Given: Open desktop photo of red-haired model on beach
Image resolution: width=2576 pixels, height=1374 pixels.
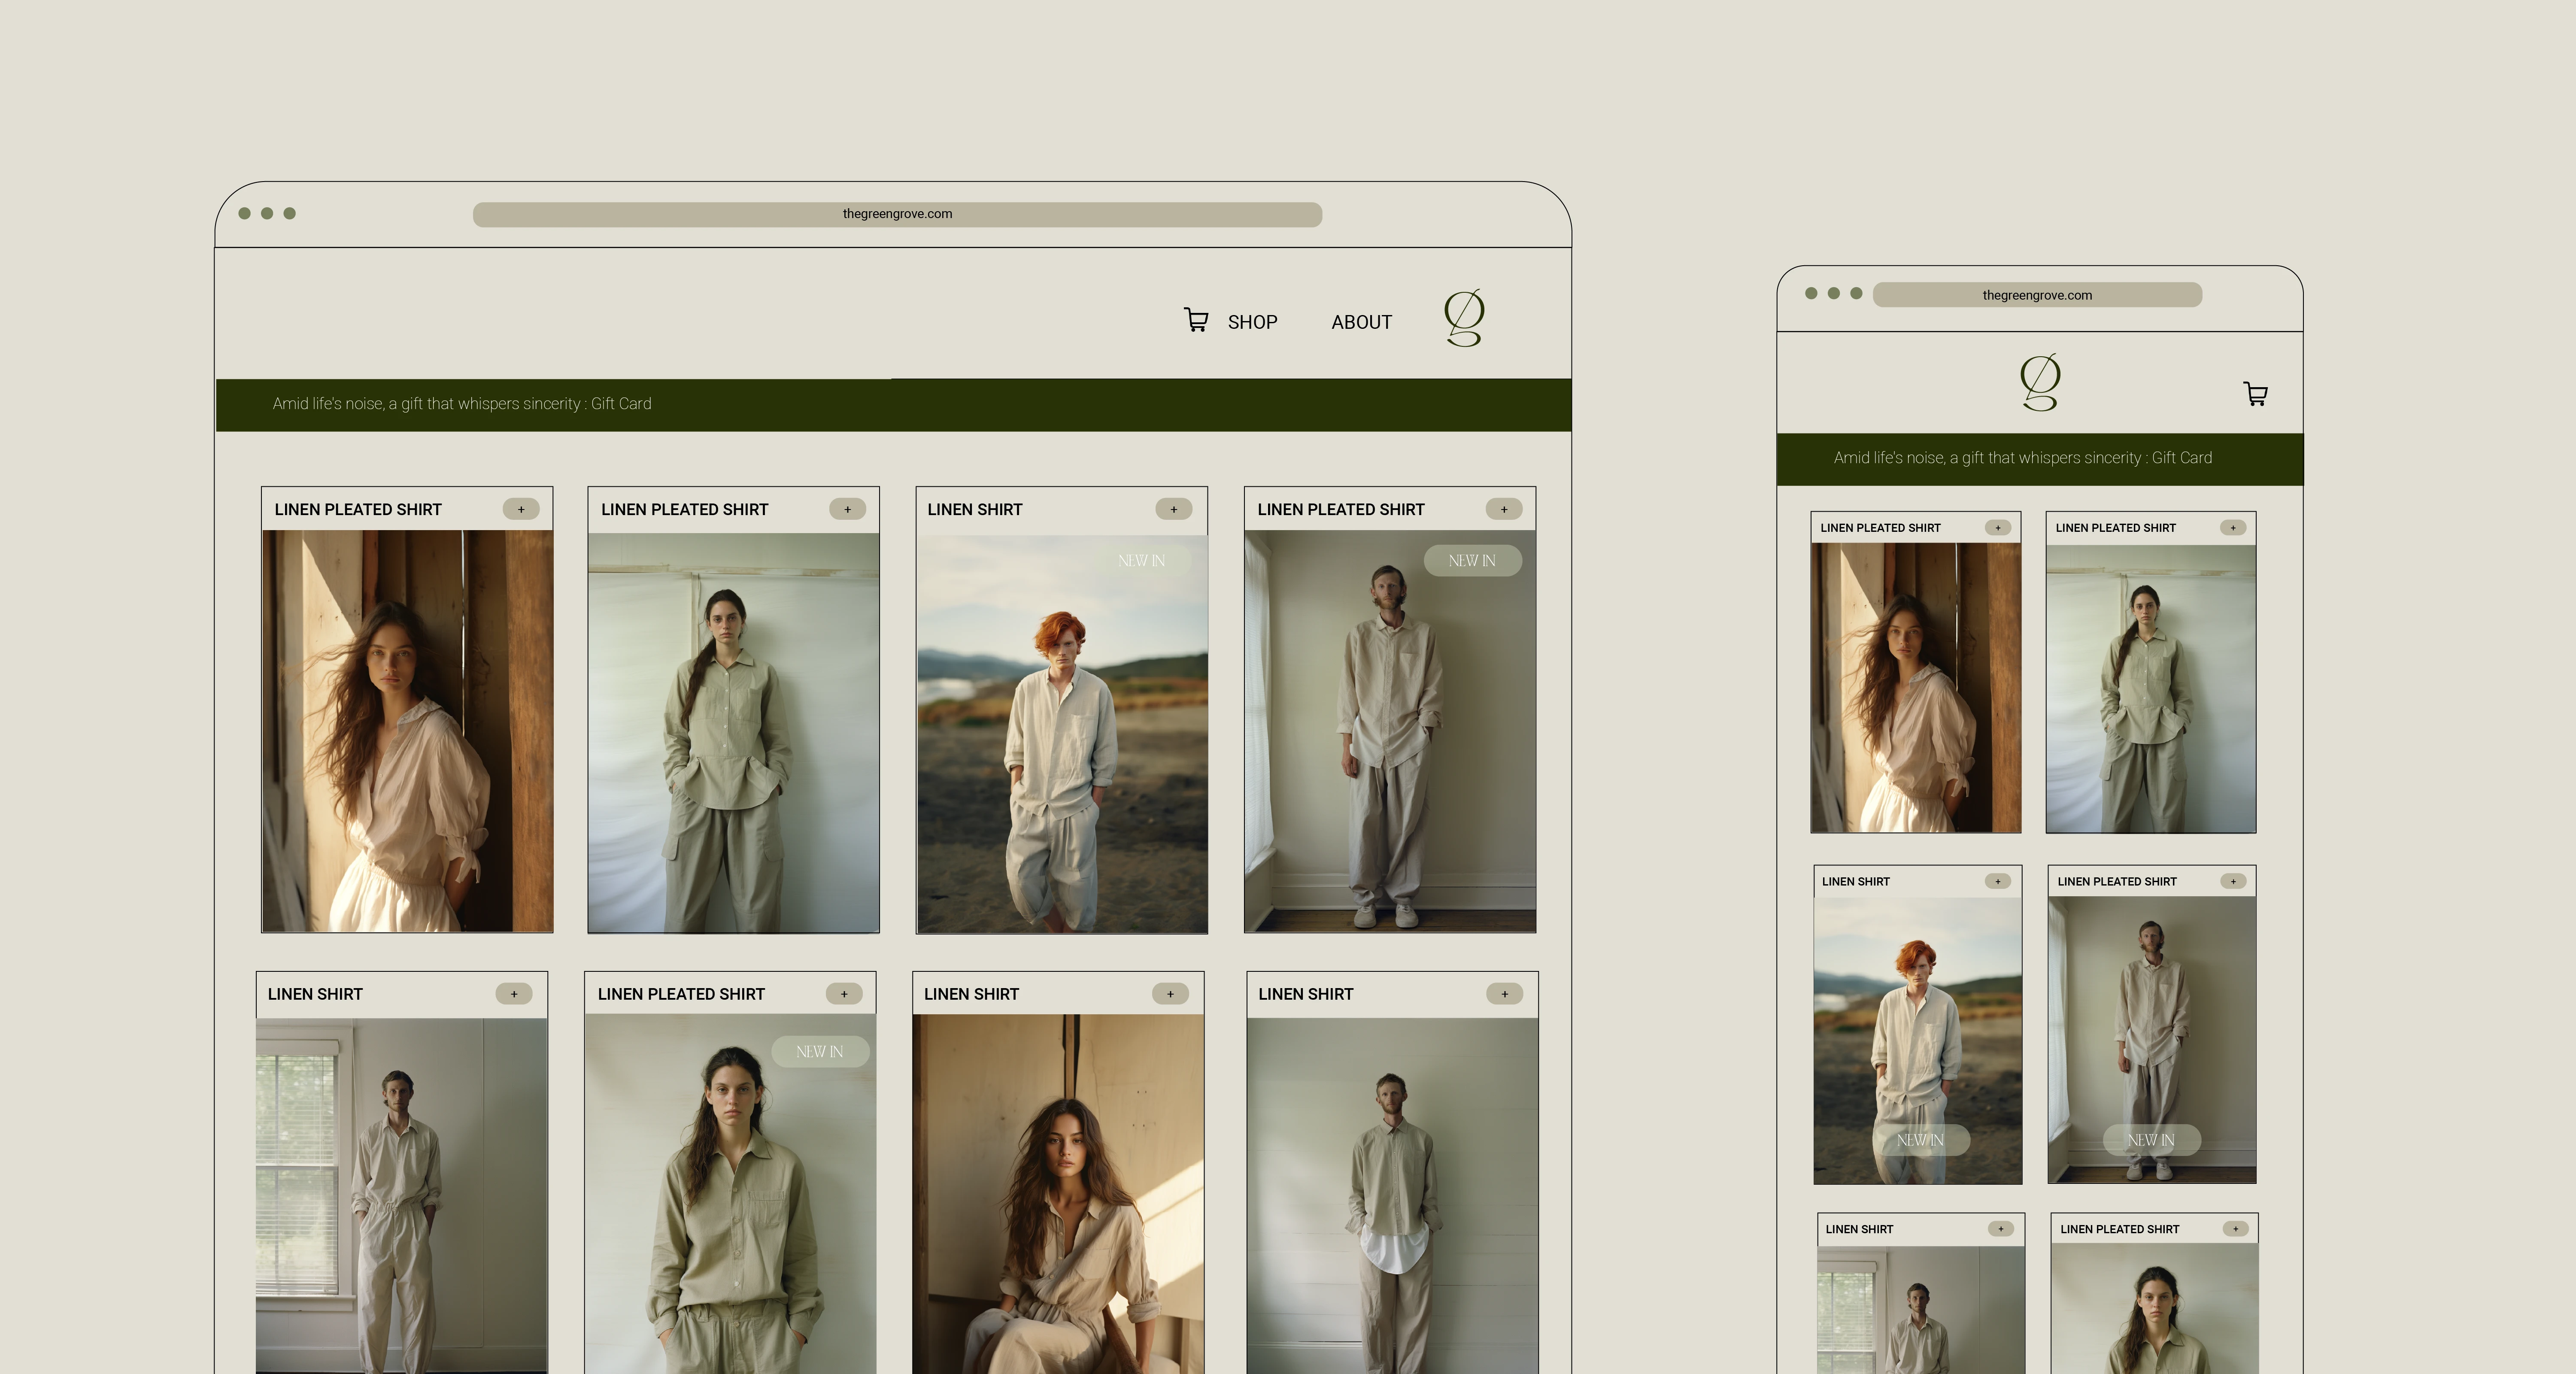Looking at the screenshot, I should [1062, 734].
